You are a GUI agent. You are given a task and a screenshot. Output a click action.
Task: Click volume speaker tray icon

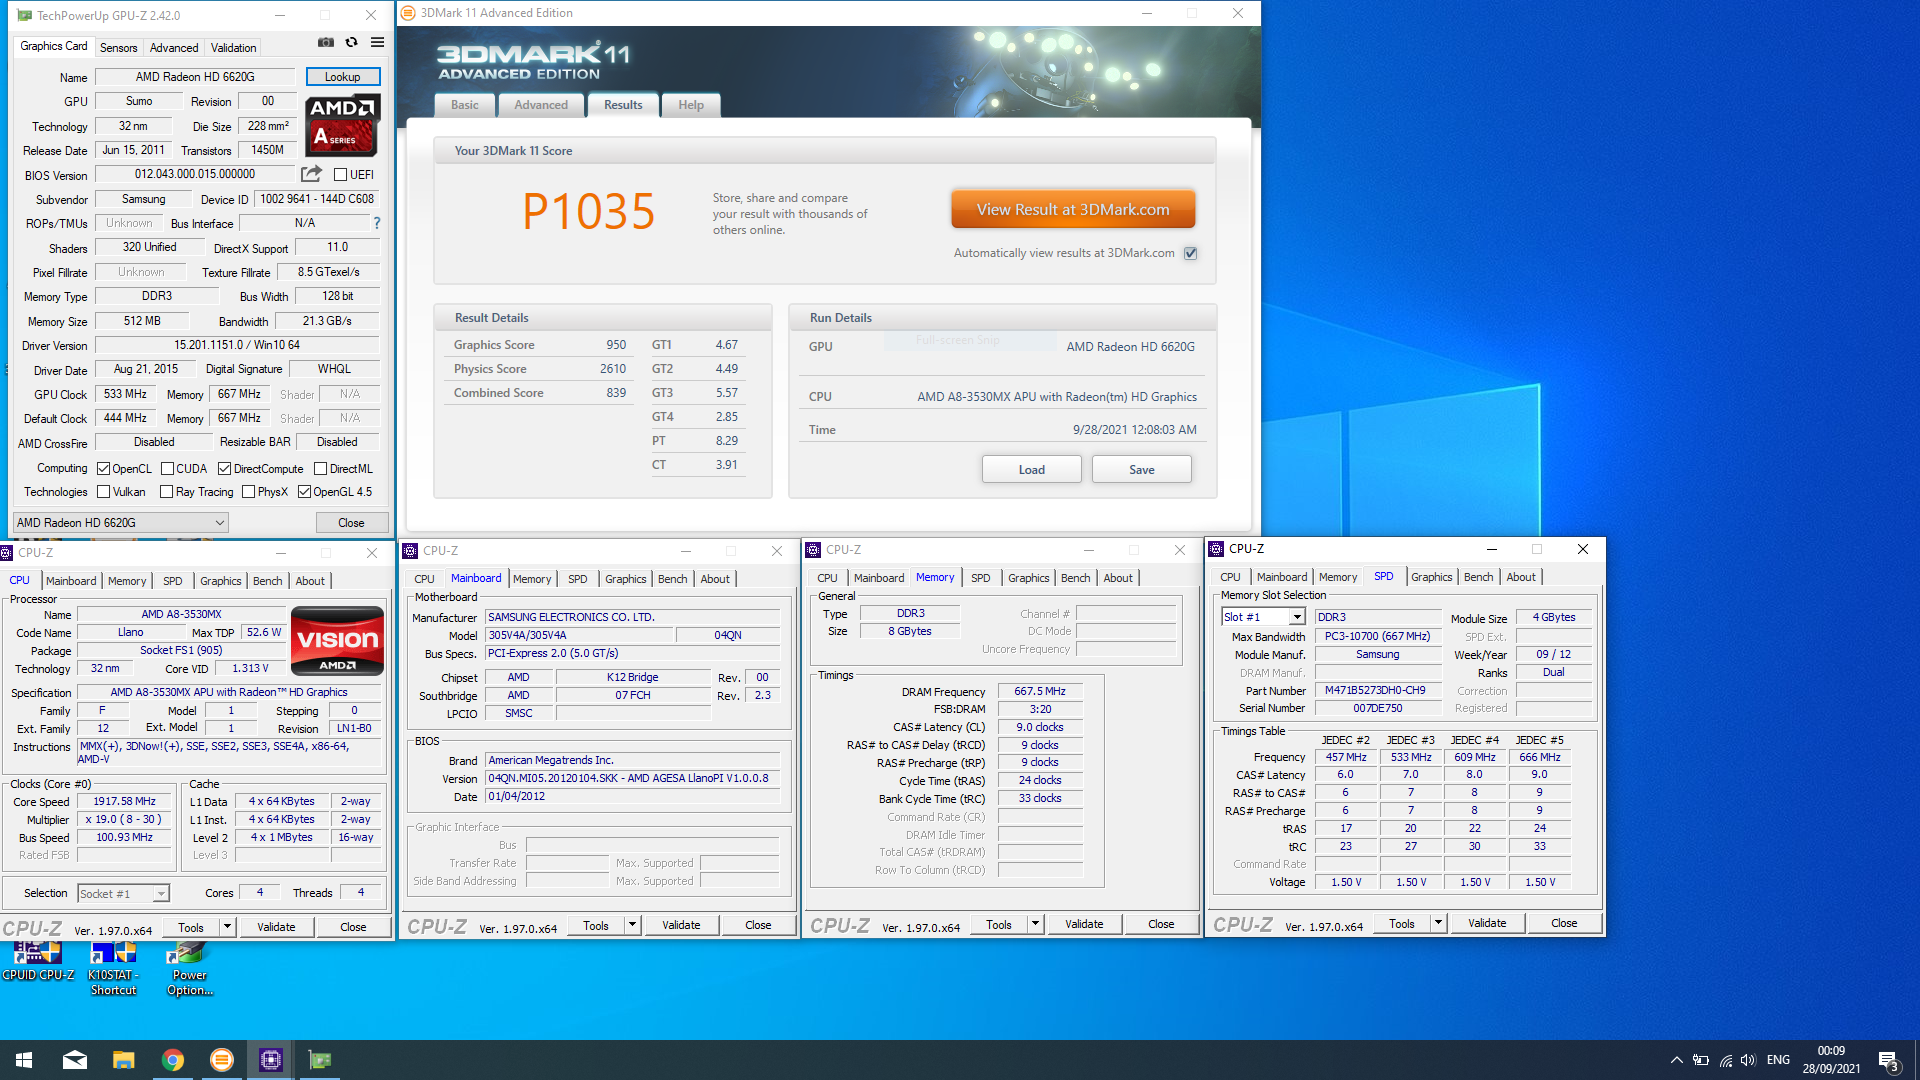click(x=1748, y=1060)
